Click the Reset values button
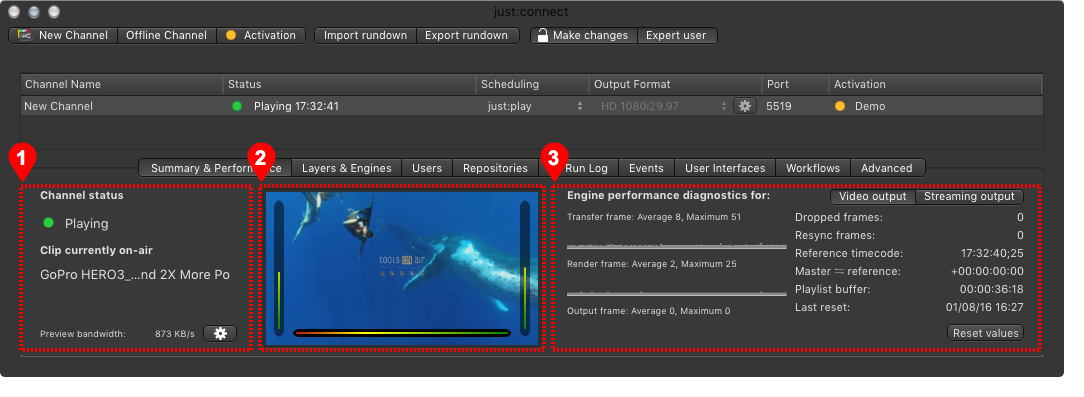Viewport: 1084px width, 397px height. [x=985, y=333]
